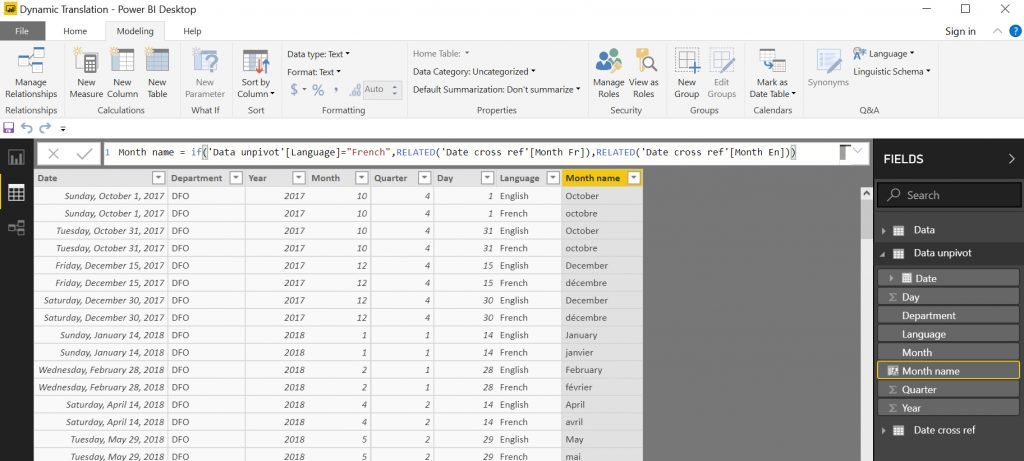Viewport: 1024px width, 461px height.
Task: Open the Data type dropdown
Action: point(318,54)
